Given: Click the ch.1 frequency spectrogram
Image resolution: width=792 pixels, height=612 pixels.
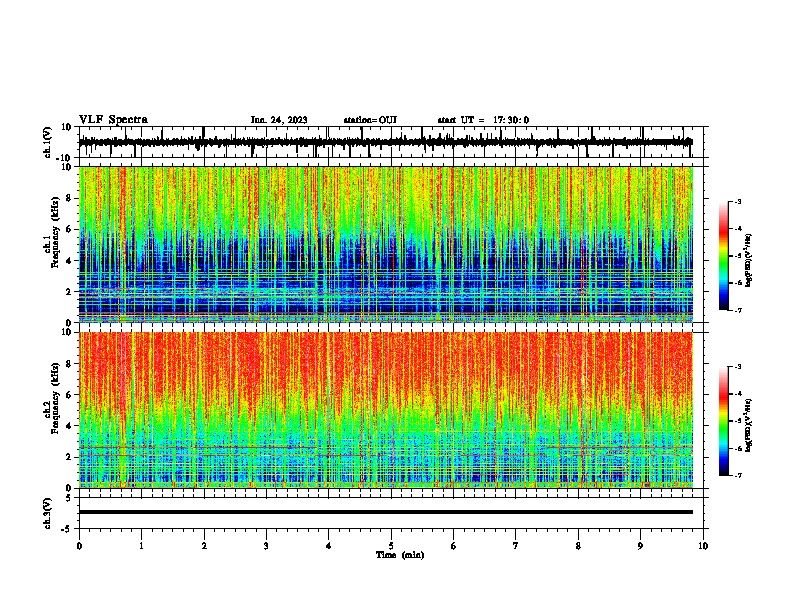Looking at the screenshot, I should click(386, 244).
